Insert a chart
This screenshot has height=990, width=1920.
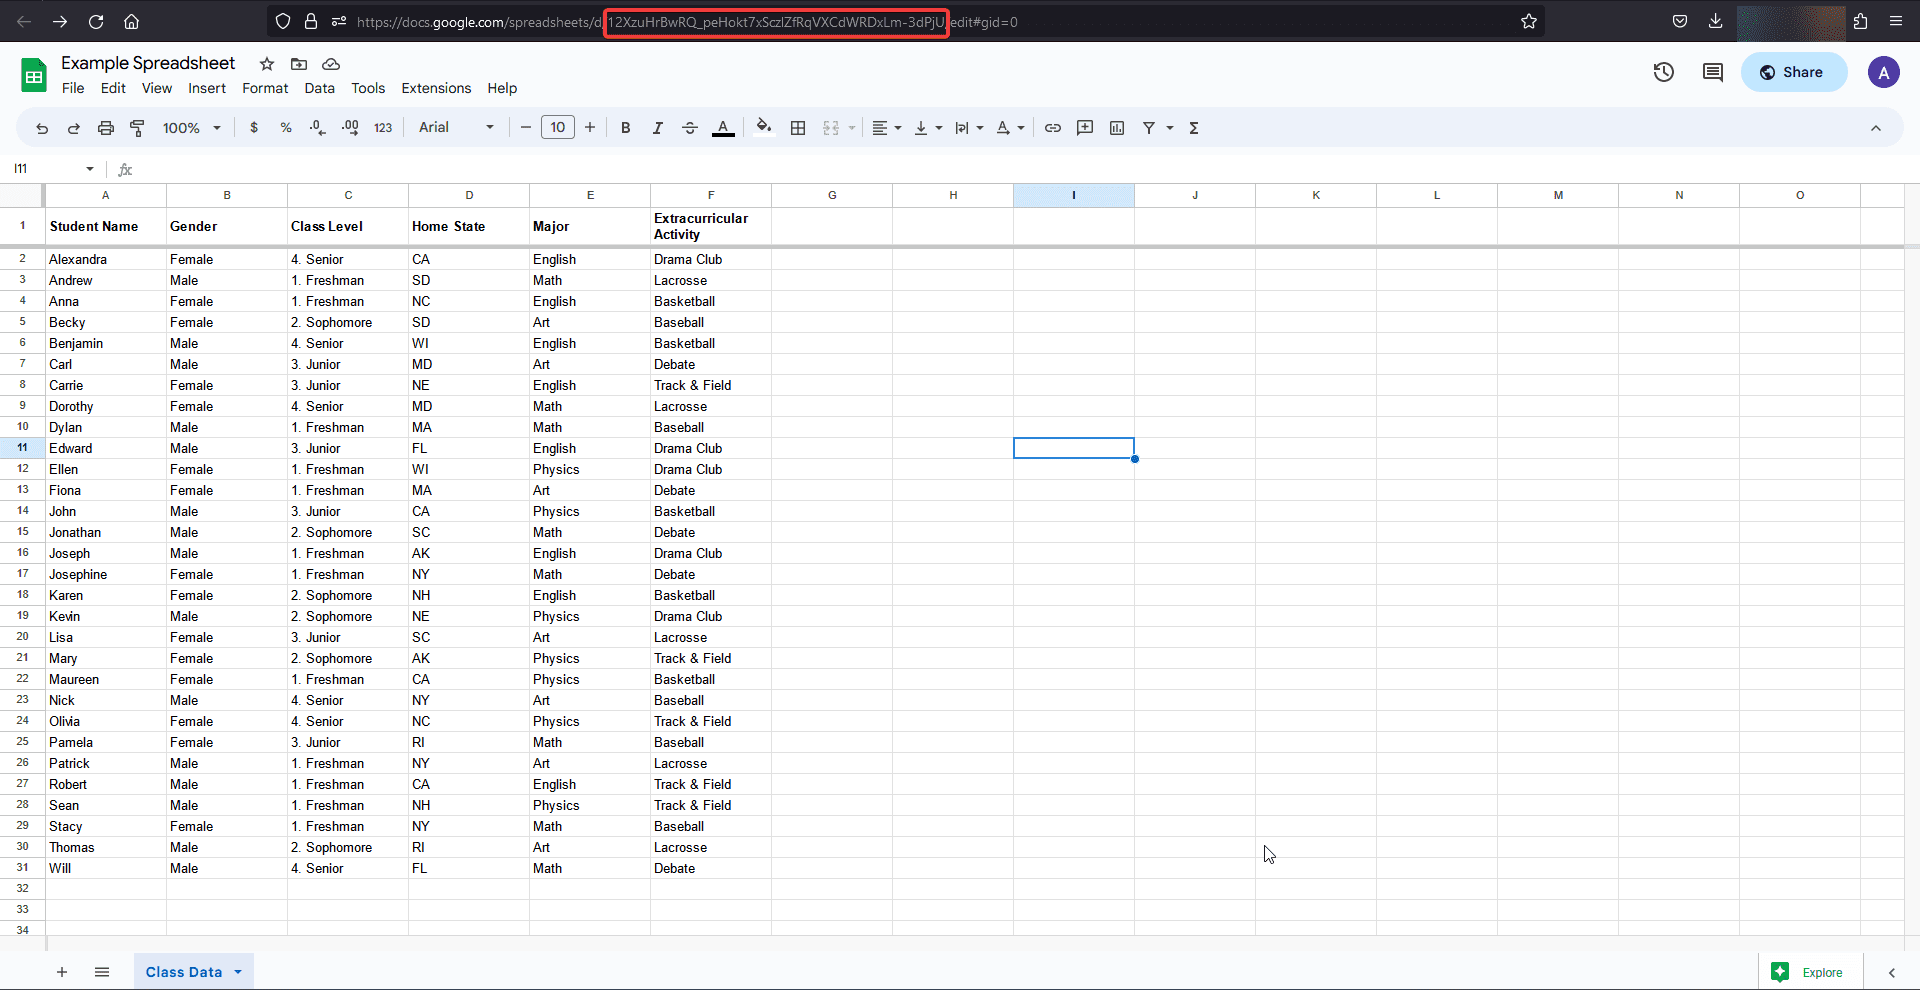click(1117, 127)
